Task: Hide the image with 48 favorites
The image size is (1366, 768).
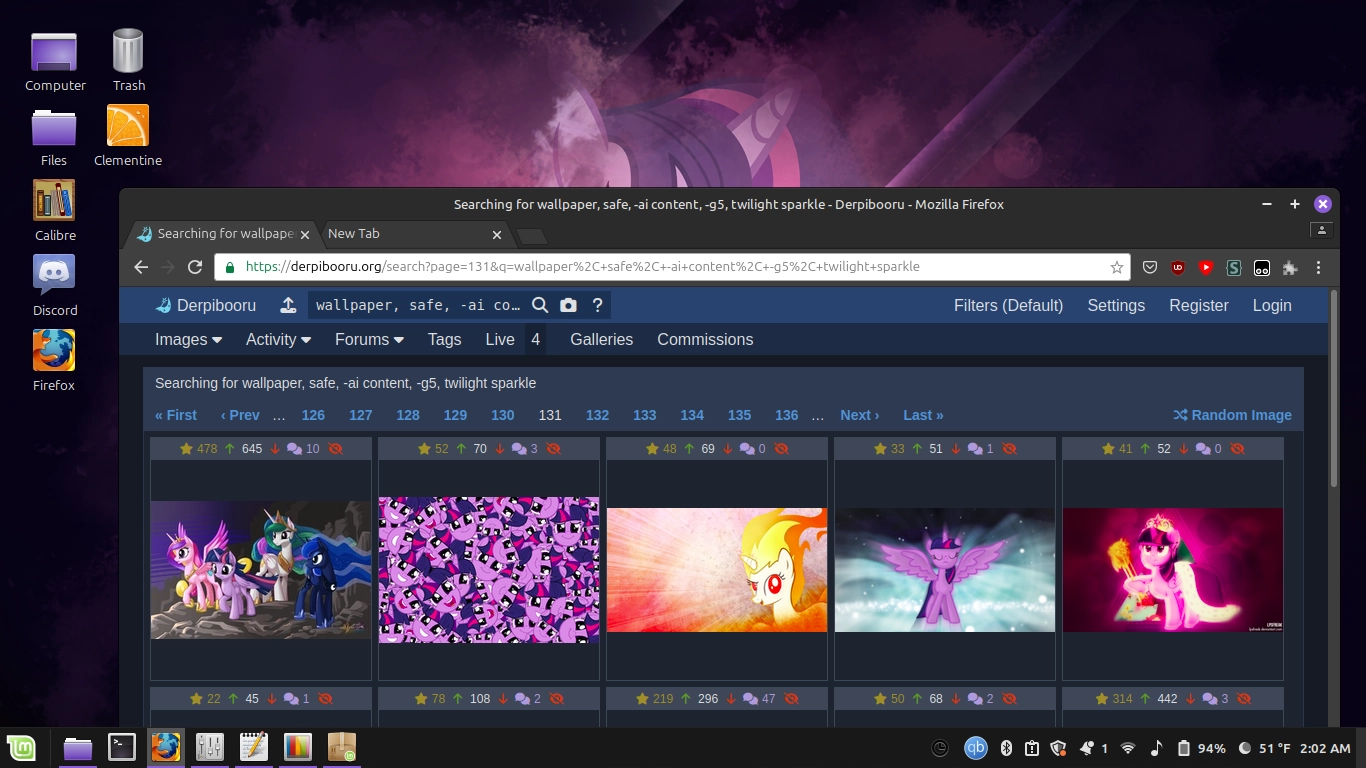Action: click(781, 449)
